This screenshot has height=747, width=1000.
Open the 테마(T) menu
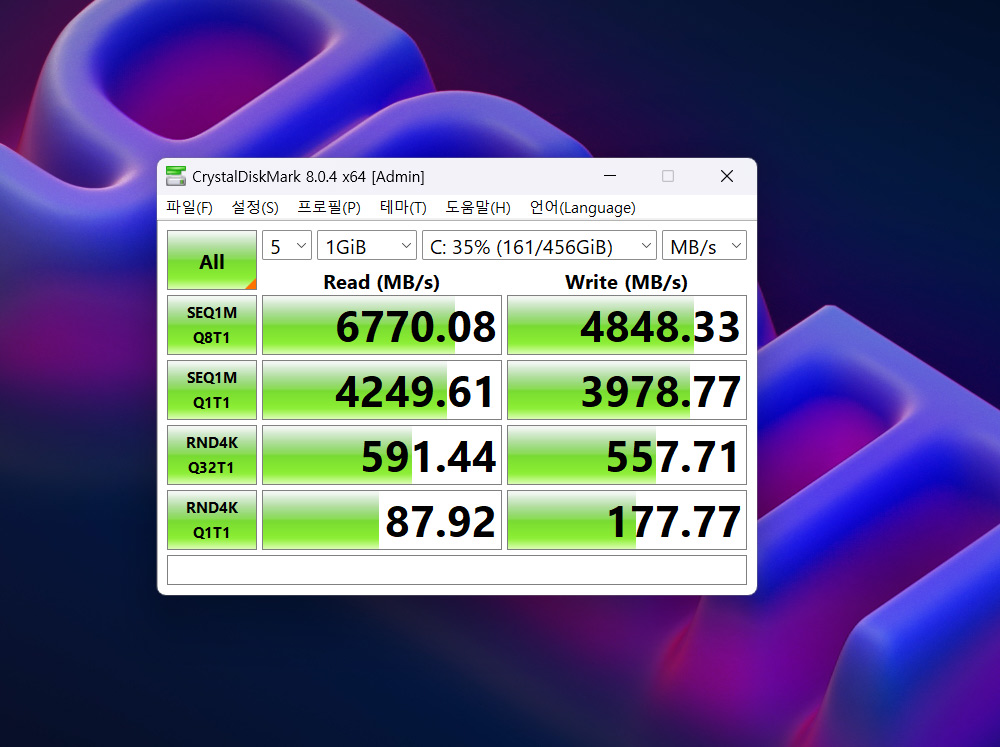coord(403,207)
